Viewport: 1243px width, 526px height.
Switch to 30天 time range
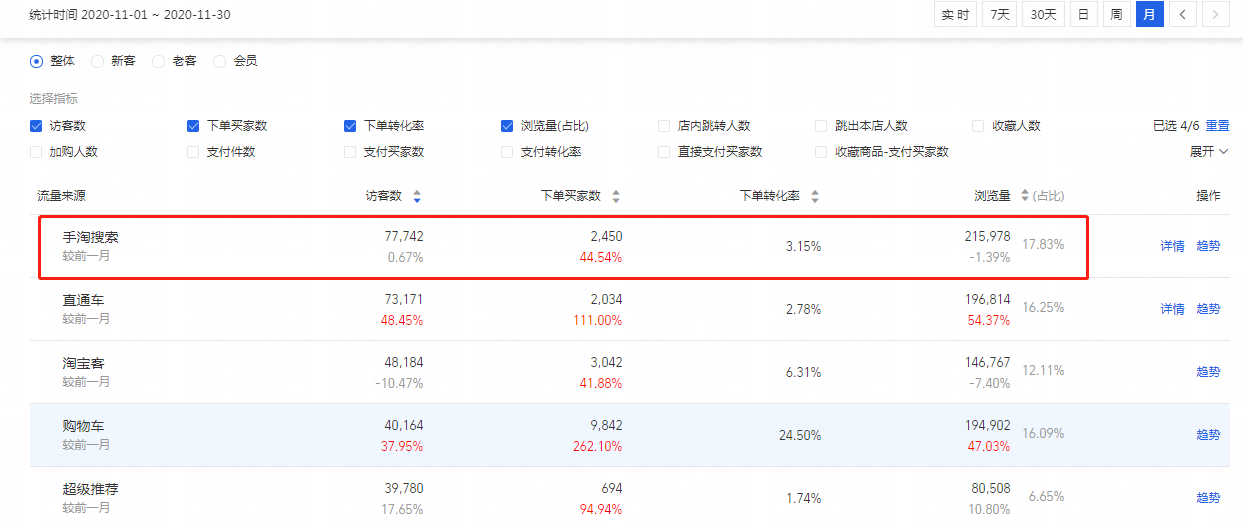[x=1043, y=14]
